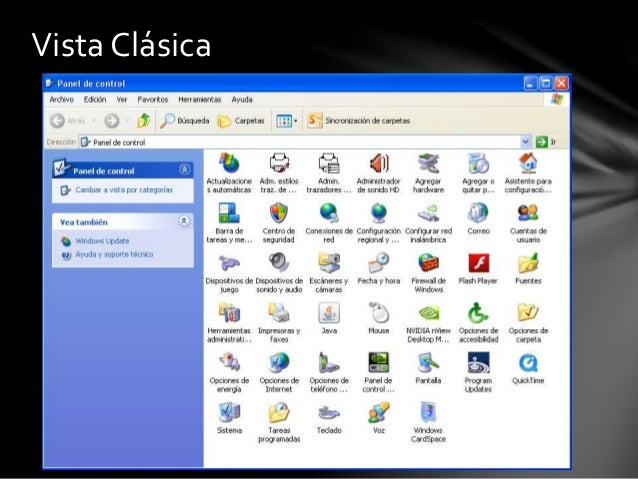Open the Views dropdown button
This screenshot has width=638, height=479.
(x=287, y=120)
